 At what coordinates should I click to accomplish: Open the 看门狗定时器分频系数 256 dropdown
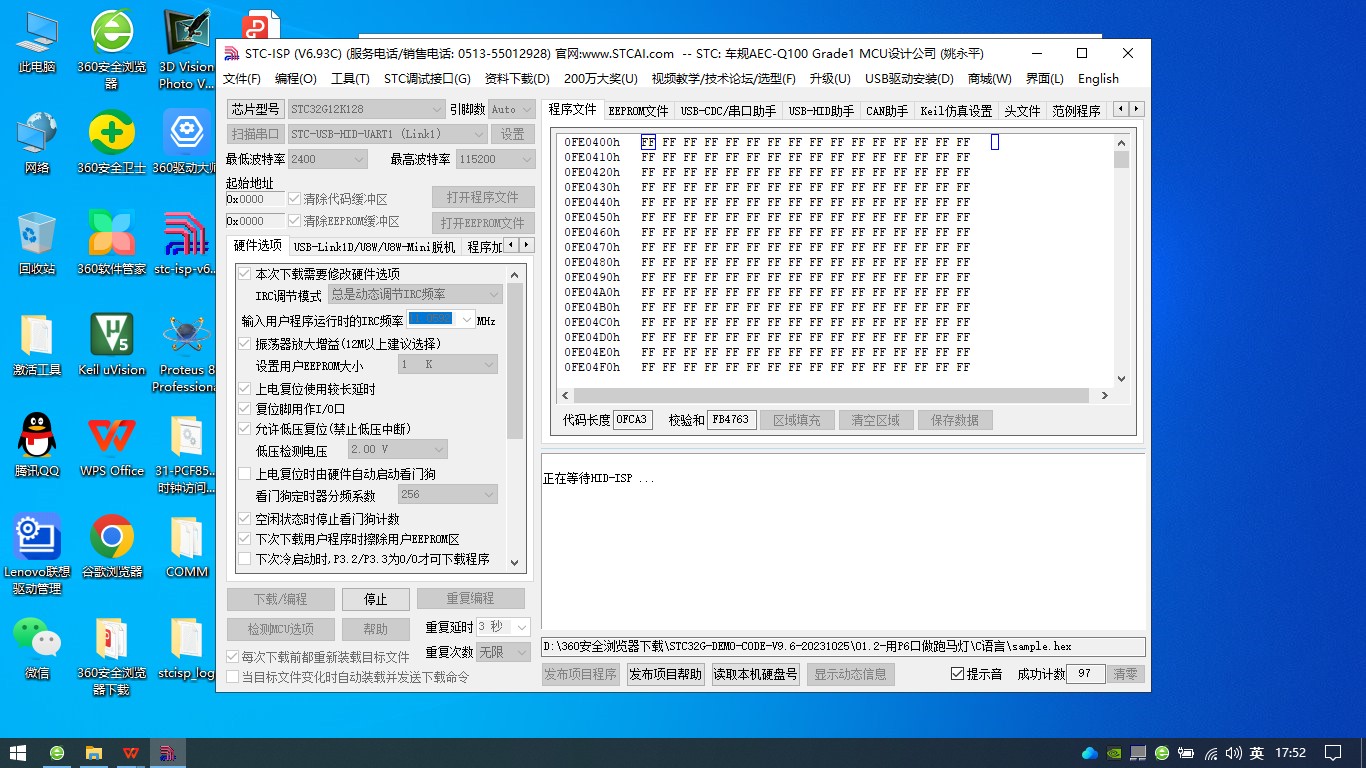coord(447,495)
